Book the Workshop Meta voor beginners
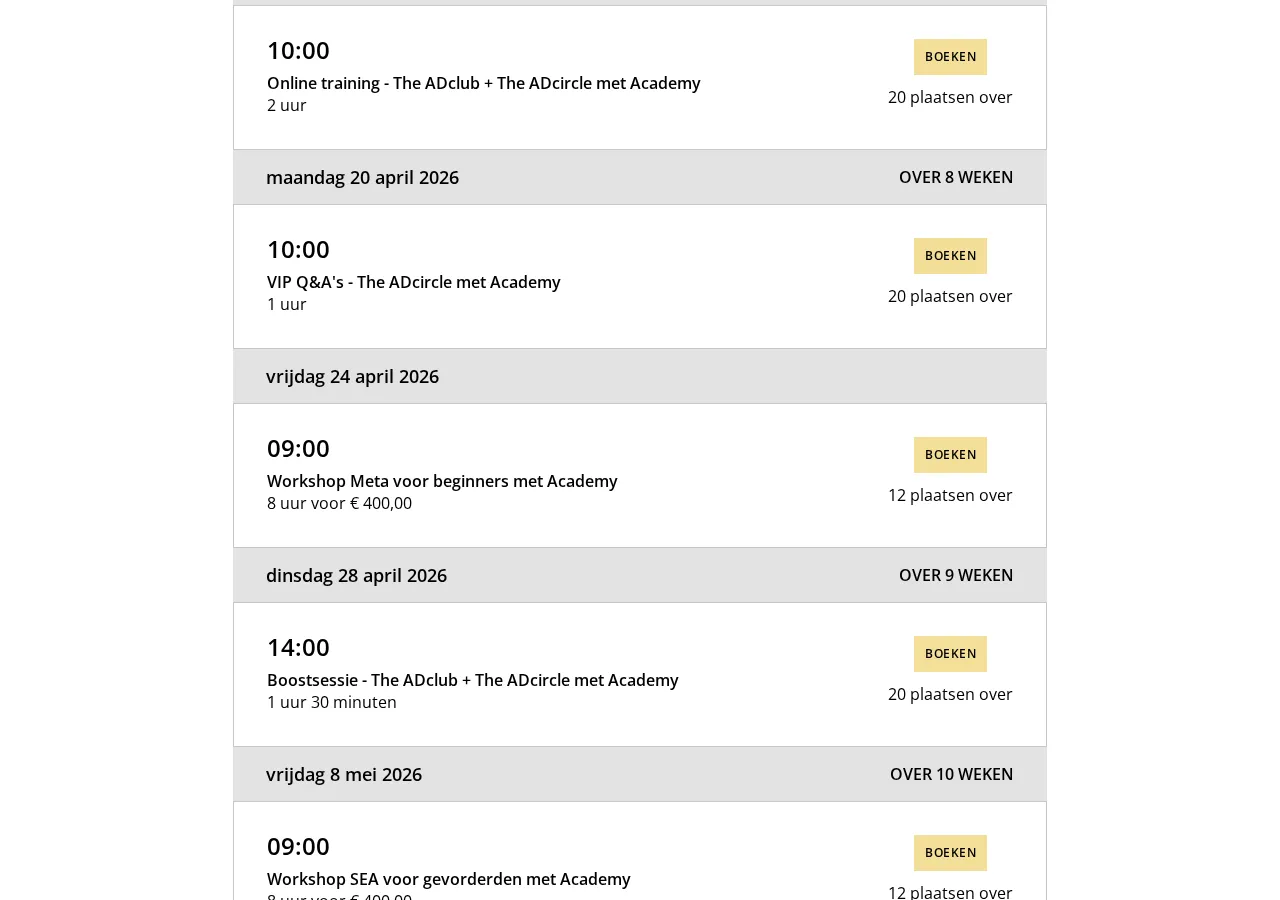 point(950,455)
